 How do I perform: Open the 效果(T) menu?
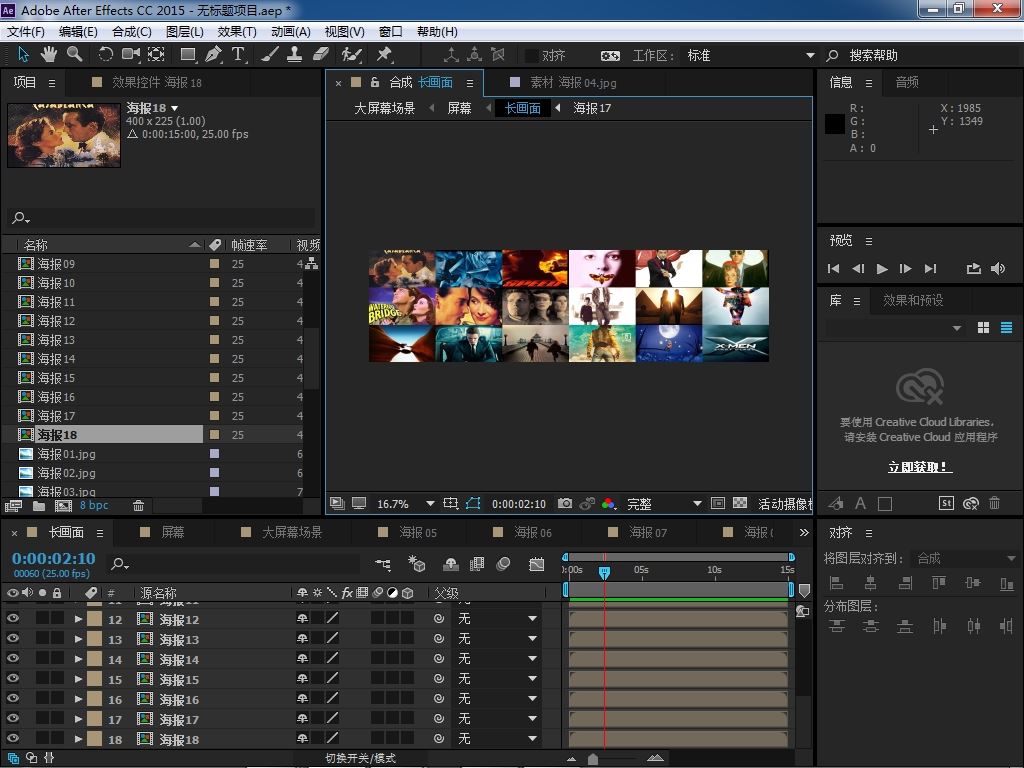(236, 31)
